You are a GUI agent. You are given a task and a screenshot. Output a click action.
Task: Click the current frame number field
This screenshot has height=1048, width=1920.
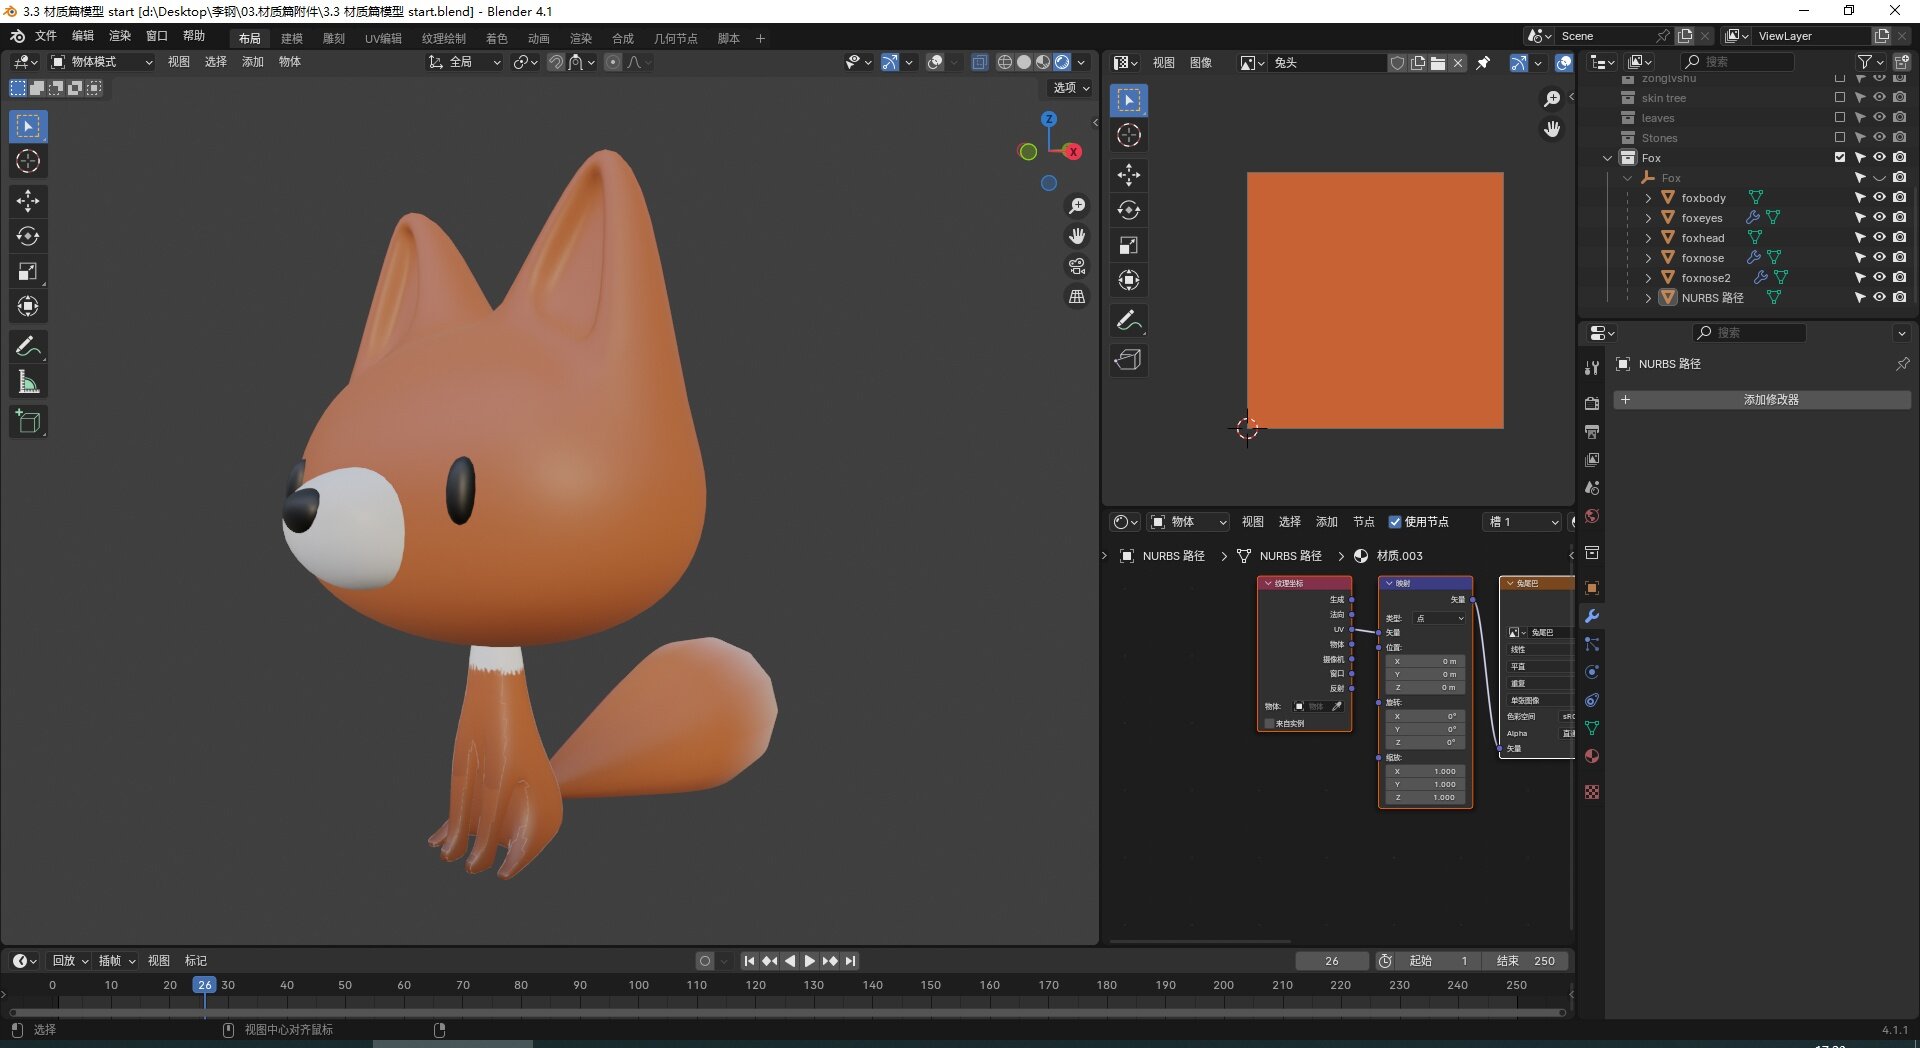pos(1331,961)
